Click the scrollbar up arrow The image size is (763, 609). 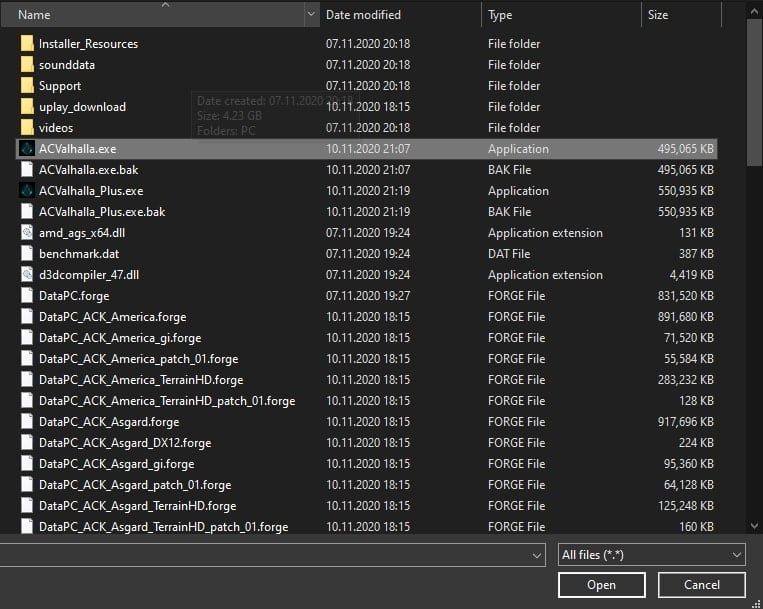click(754, 11)
